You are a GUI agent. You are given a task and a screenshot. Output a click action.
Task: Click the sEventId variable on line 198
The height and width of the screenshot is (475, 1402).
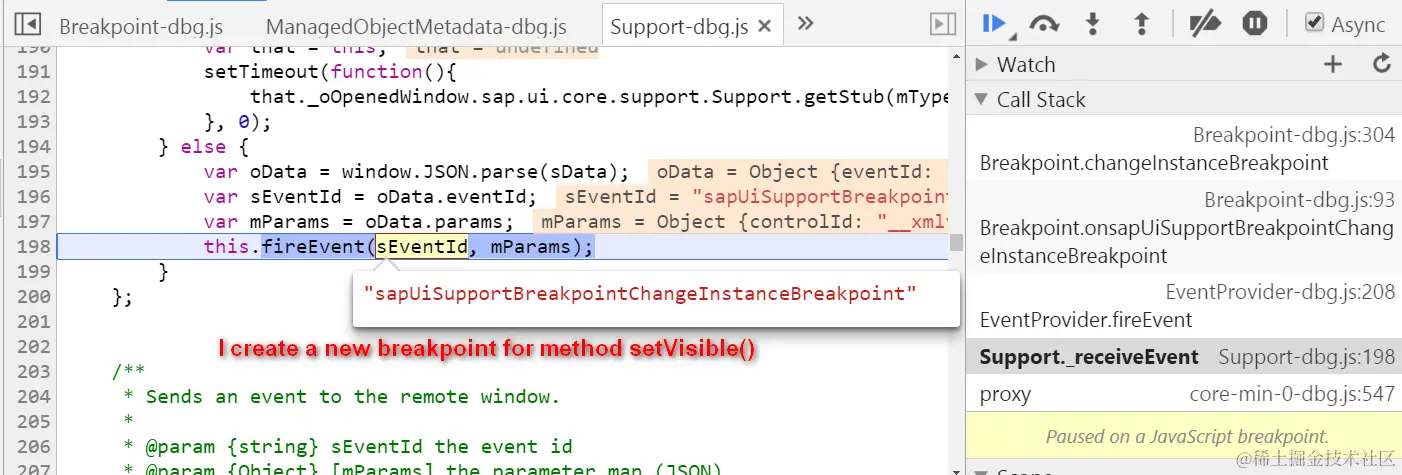pos(422,246)
